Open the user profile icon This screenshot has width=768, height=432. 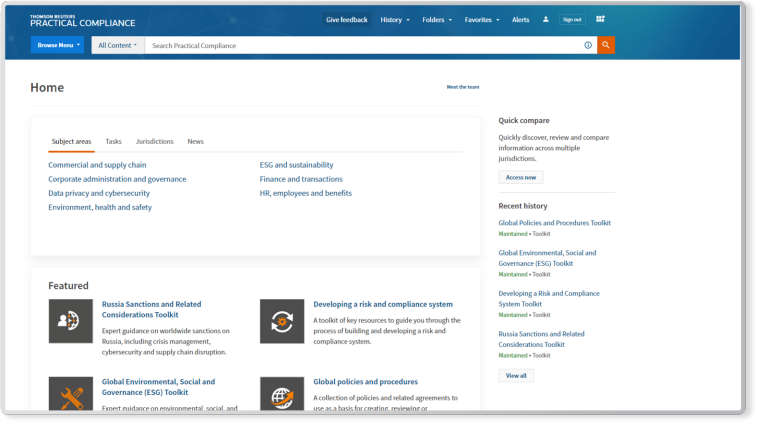coord(546,19)
